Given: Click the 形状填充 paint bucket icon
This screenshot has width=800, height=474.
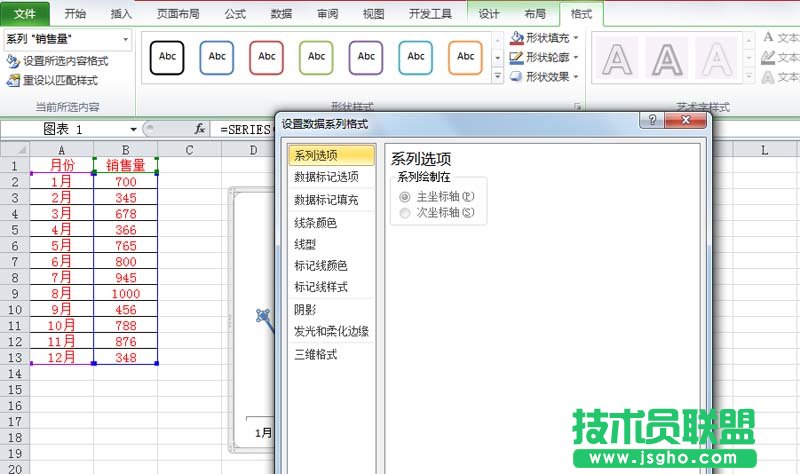Looking at the screenshot, I should point(517,38).
